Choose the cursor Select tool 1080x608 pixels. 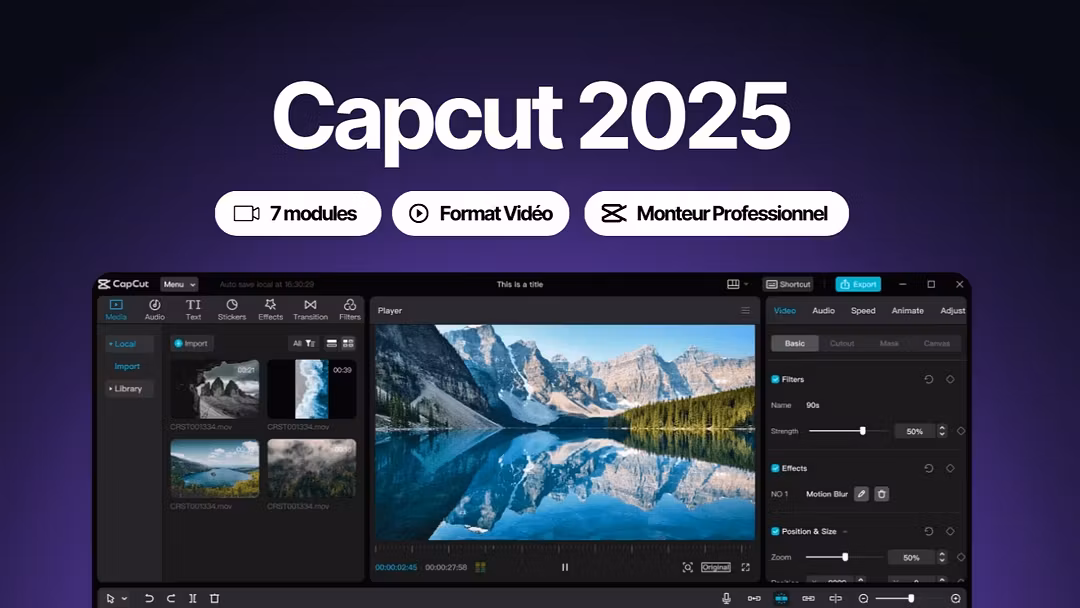tap(110, 598)
